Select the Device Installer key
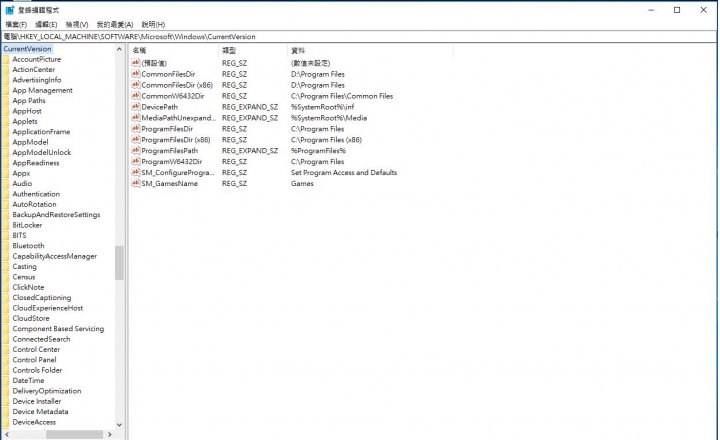The height and width of the screenshot is (440, 720). tap(37, 401)
